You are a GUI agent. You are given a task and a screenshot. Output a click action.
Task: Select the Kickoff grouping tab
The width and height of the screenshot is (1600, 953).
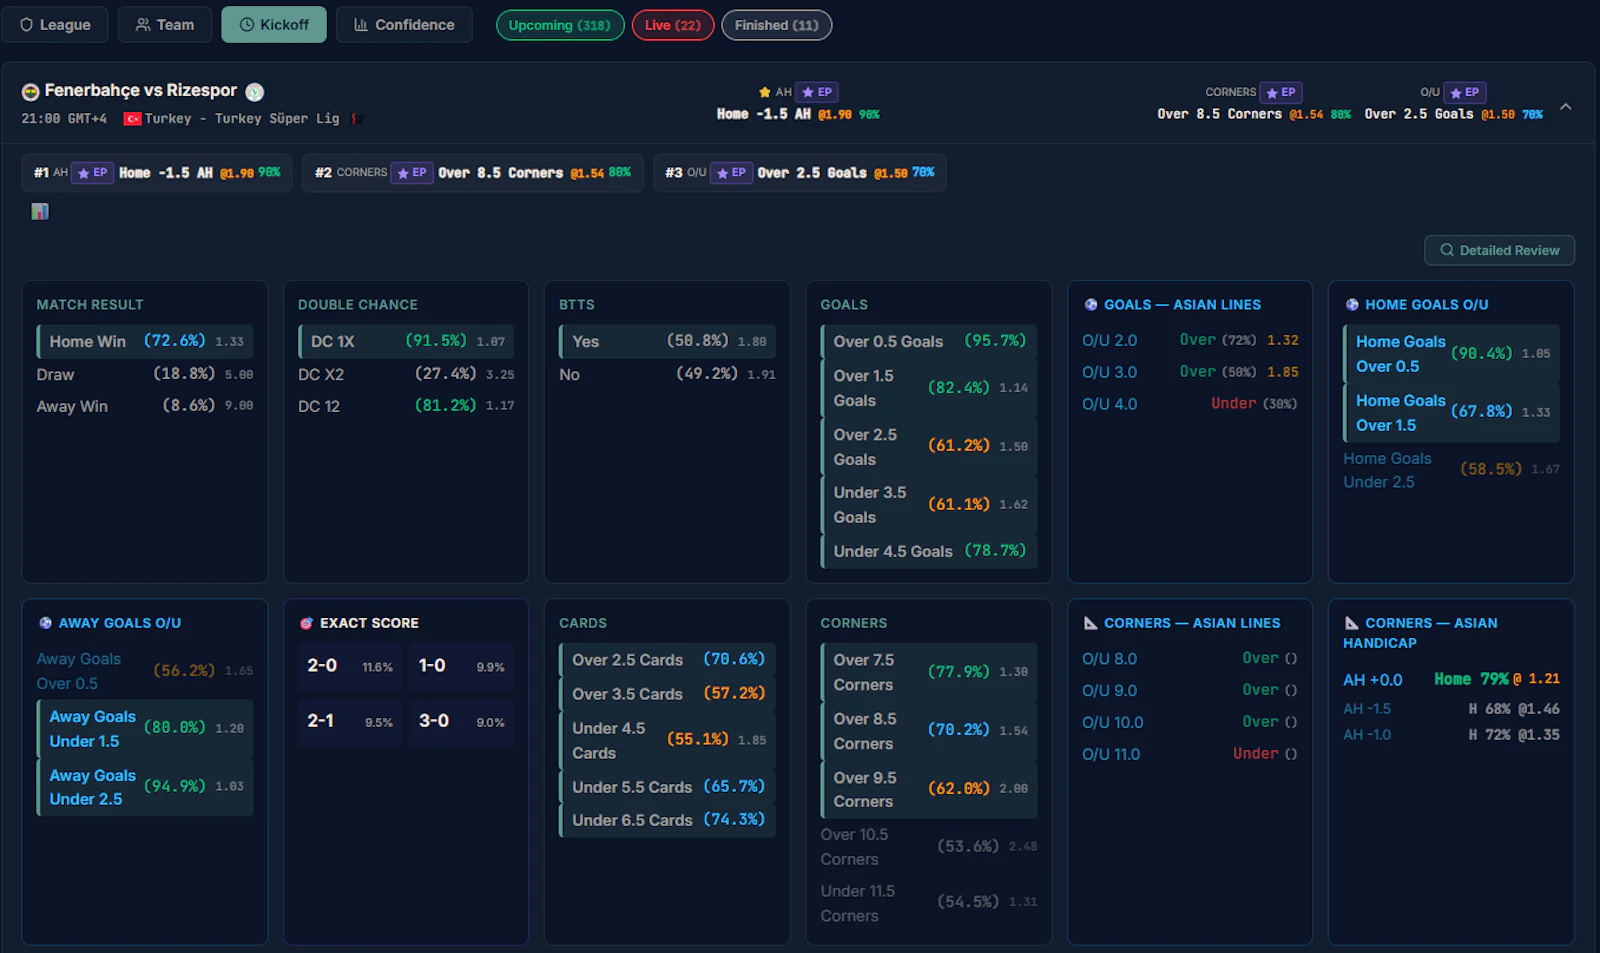click(274, 25)
